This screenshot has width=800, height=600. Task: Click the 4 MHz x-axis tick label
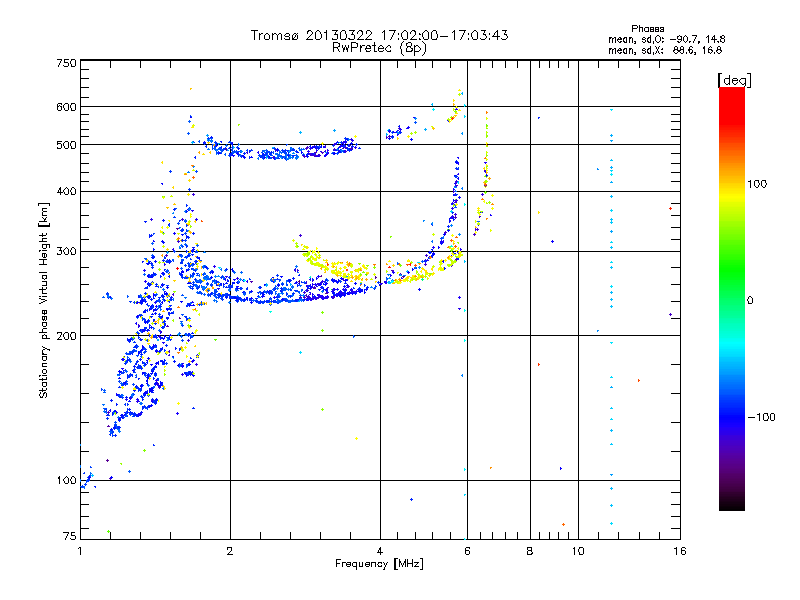point(380,551)
